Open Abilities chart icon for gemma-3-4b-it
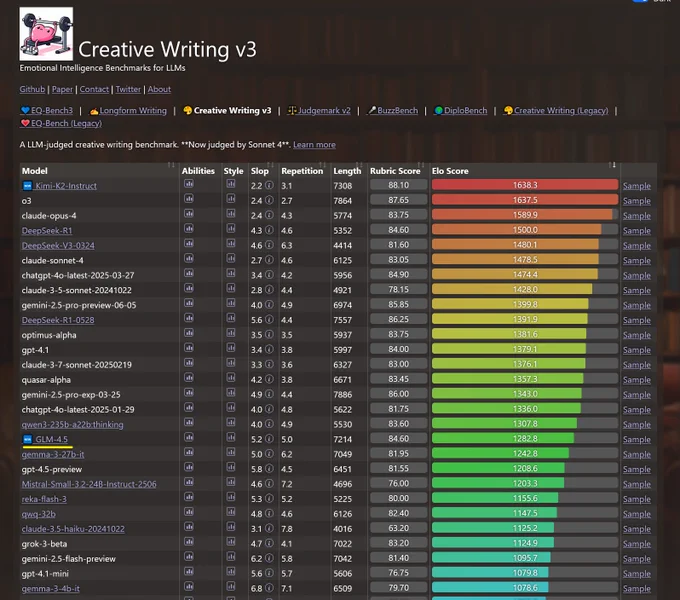The image size is (680, 600). (189, 587)
